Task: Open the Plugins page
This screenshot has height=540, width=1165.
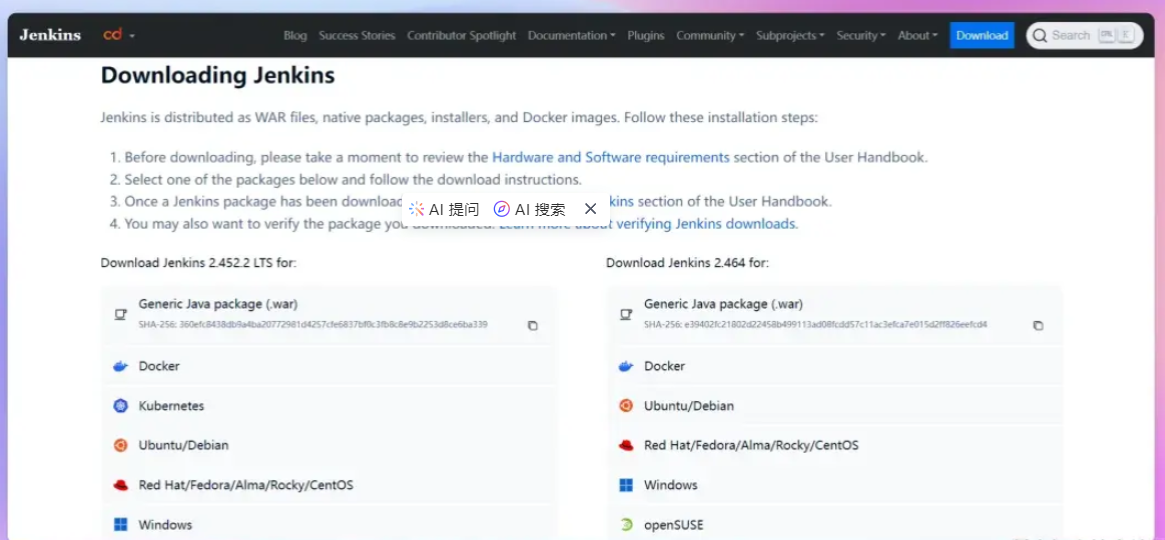Action: pos(646,36)
